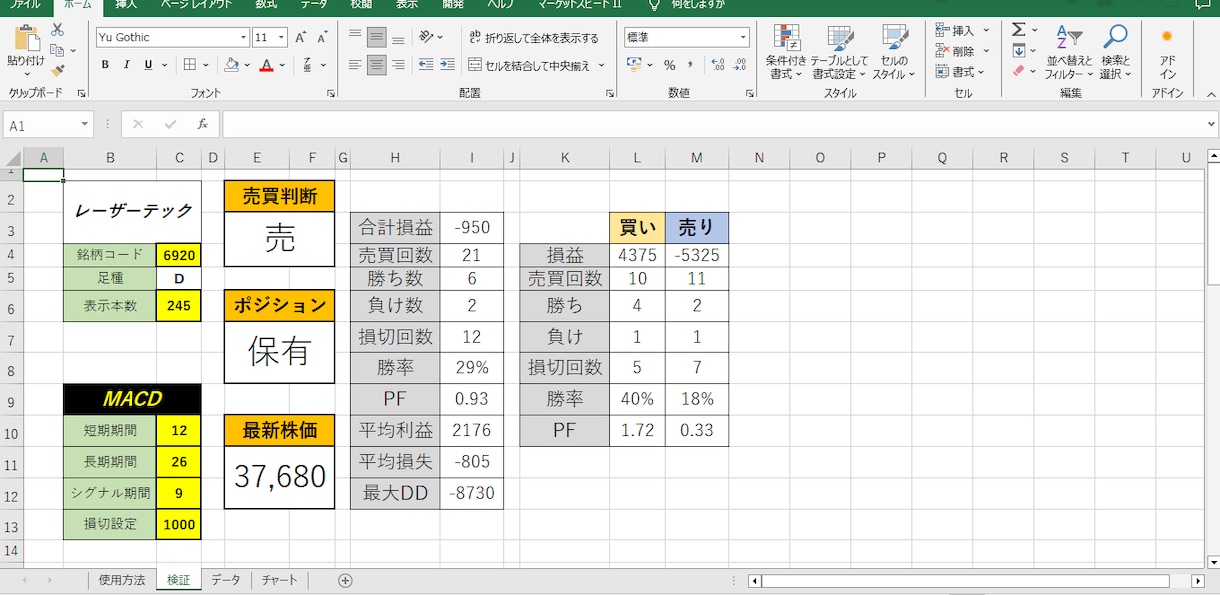Click Merge and Center (セルを結合して中央揃え)
Screen dimensions: 1220x595
point(530,65)
